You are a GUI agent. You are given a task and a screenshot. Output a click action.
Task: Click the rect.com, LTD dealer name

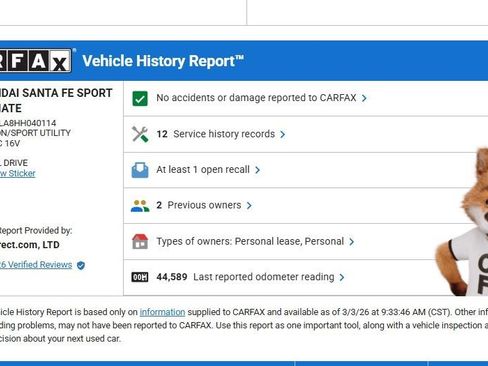tap(30, 245)
